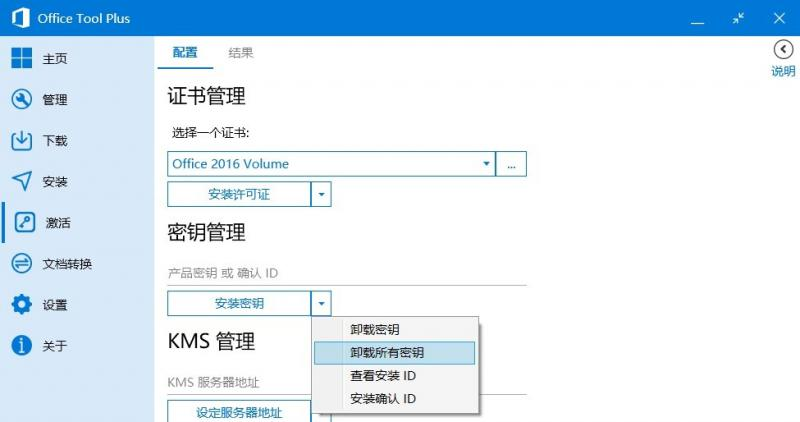Open the Office 2016 Volume certificate dropdown
The image size is (800, 422).
[x=331, y=164]
